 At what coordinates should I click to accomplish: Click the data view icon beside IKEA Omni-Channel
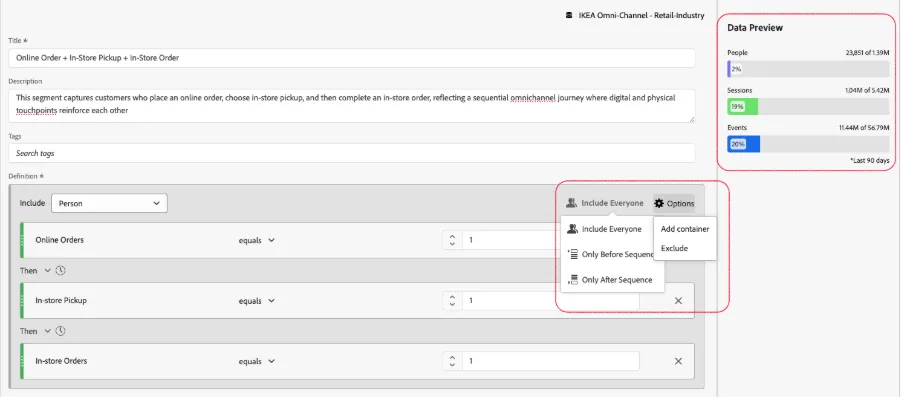pyautogui.click(x=569, y=16)
